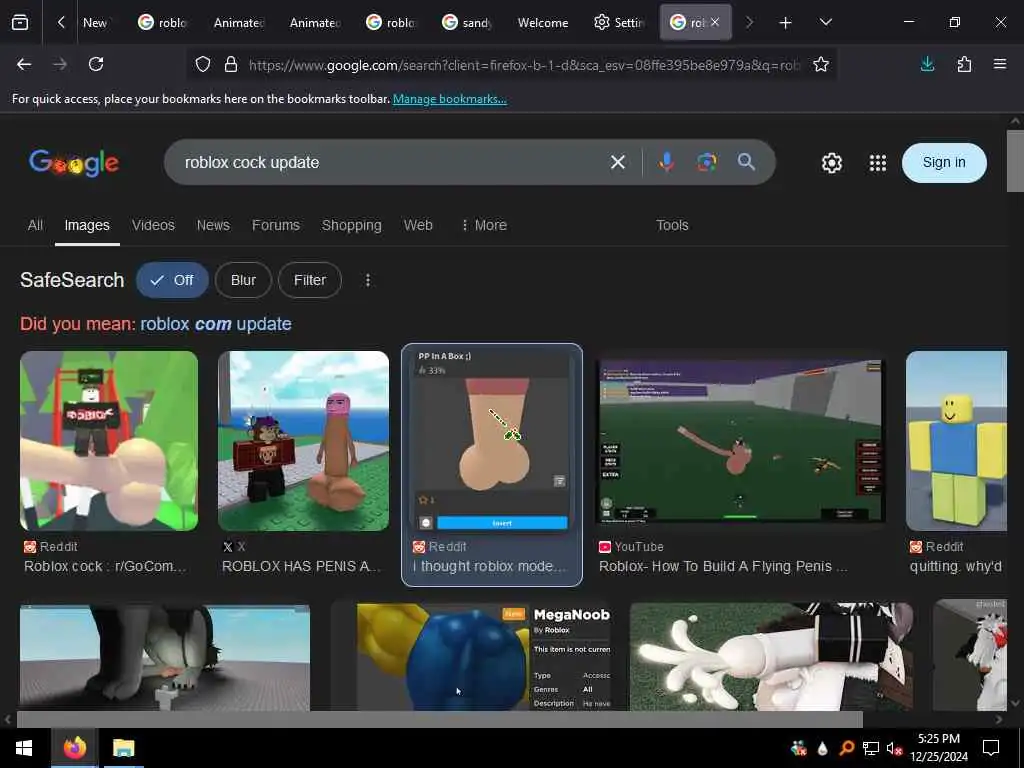
Task: Bookmark this page with the star icon
Action: 821,64
